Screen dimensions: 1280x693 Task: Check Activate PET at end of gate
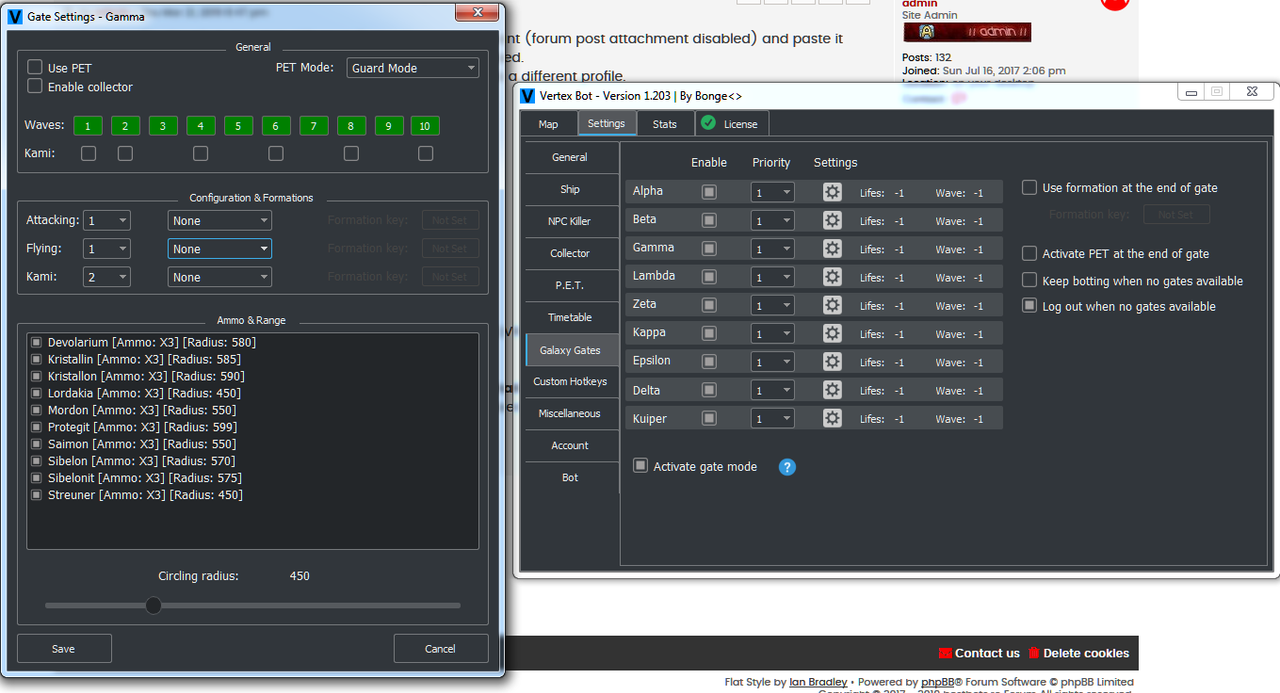[x=1029, y=253]
